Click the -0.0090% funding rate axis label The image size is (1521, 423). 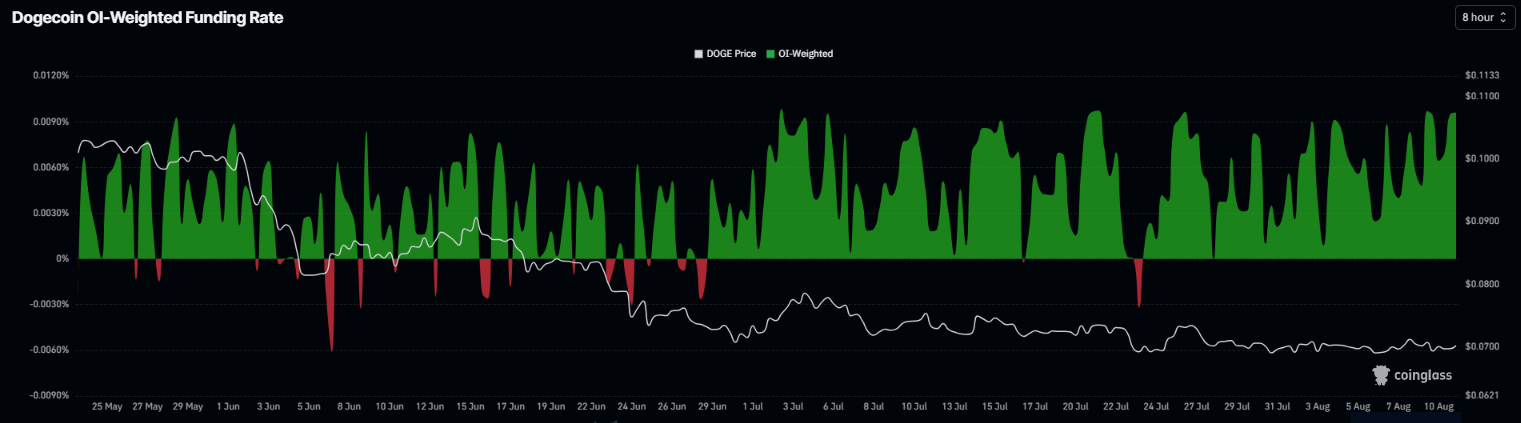click(x=48, y=395)
